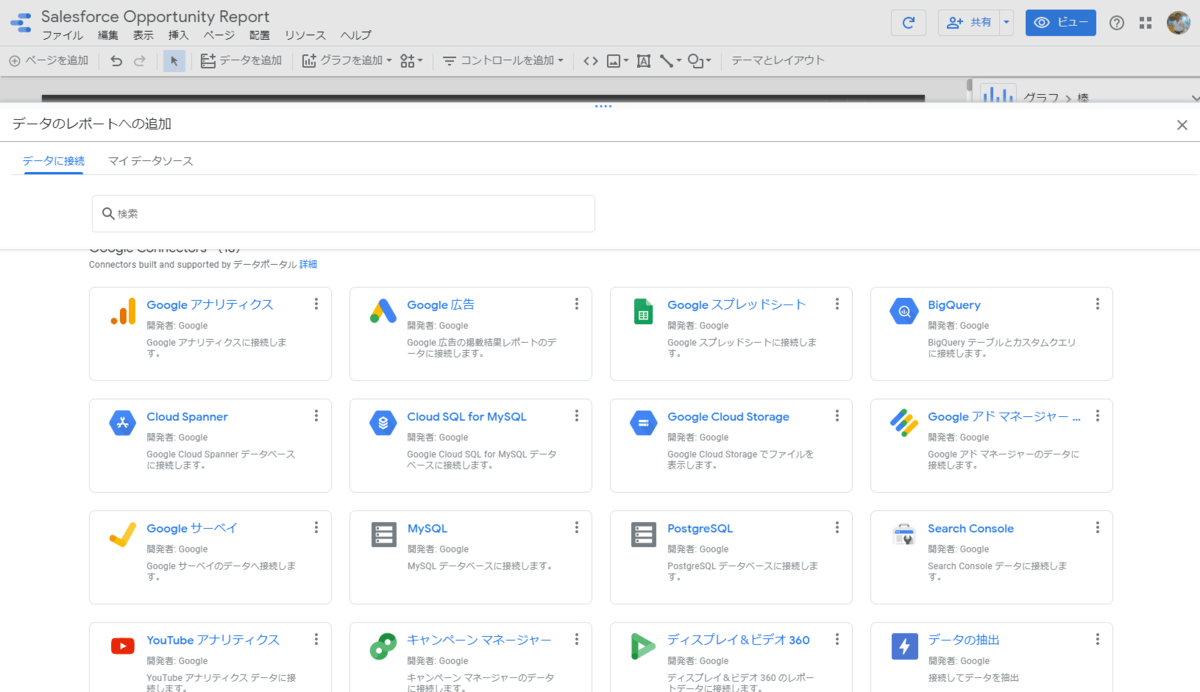Open the ヘルプ menu
Image resolution: width=1200 pixels, height=692 pixels.
point(355,36)
